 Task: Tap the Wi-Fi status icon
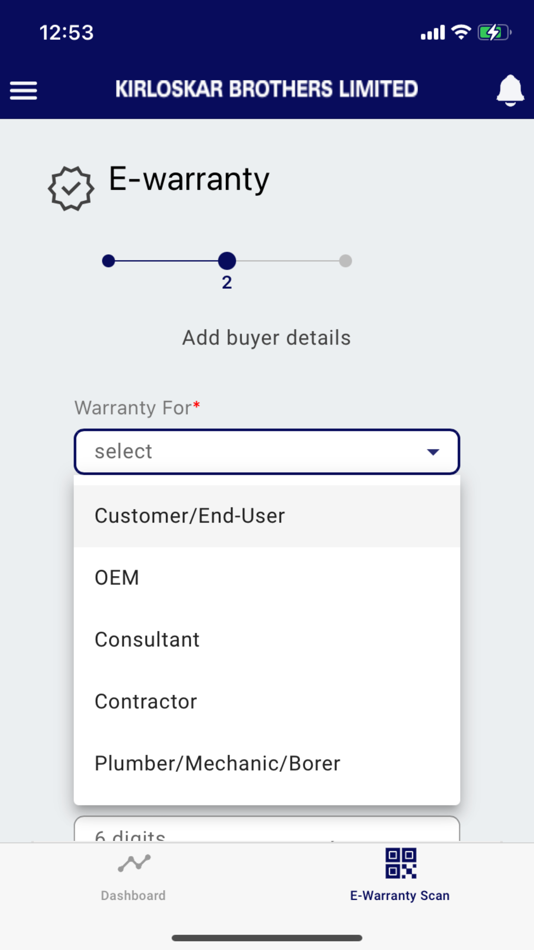point(461,33)
